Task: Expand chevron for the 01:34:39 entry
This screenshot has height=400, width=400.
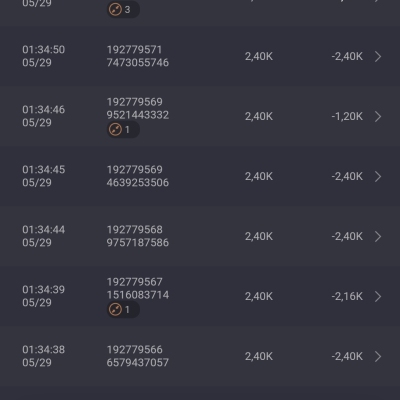Action: point(378,296)
